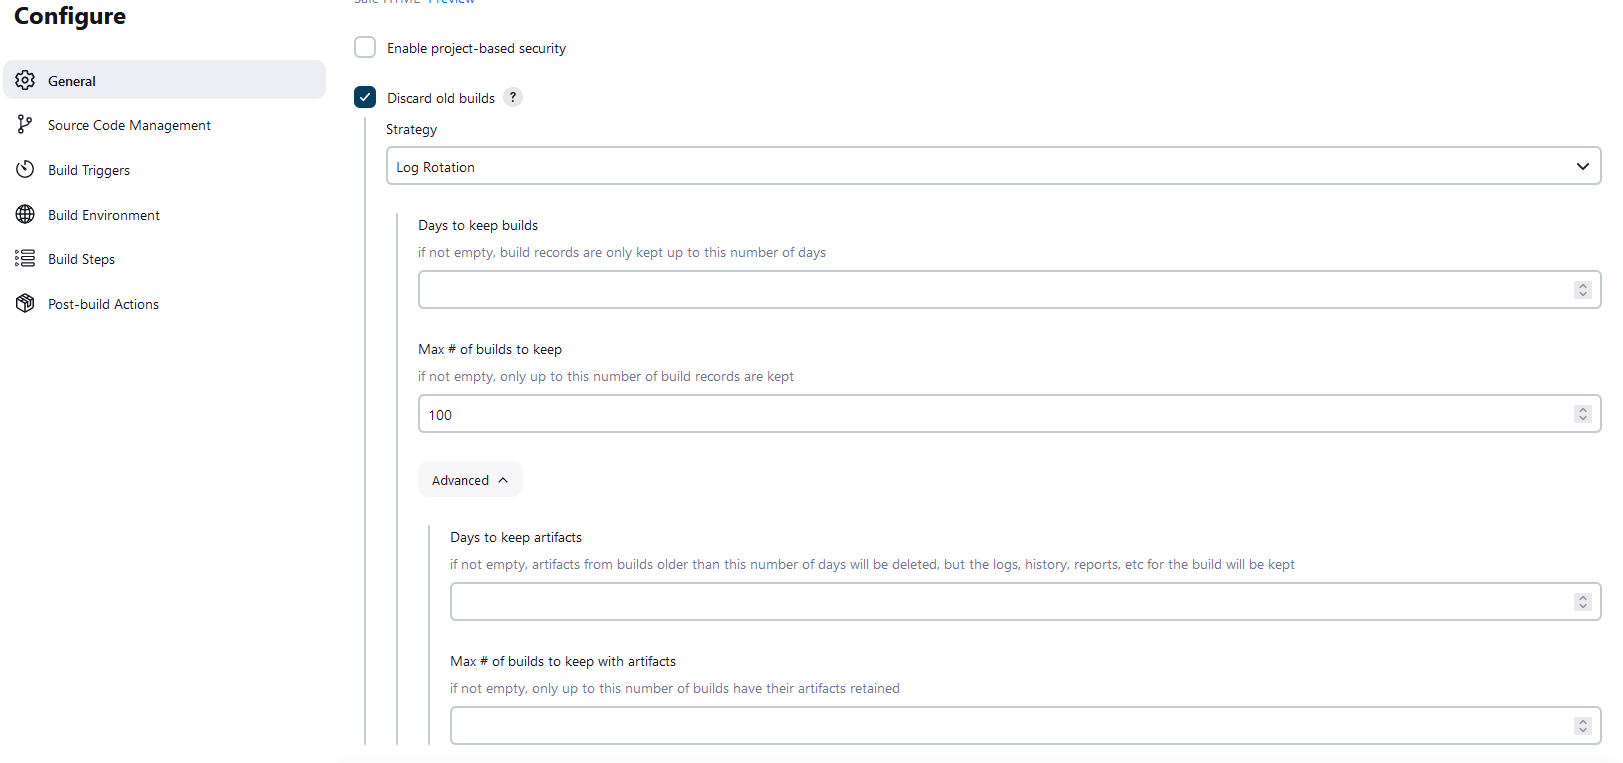Viewport: 1623px width, 763px height.
Task: Click the Post-build Actions package icon
Action: (25, 304)
